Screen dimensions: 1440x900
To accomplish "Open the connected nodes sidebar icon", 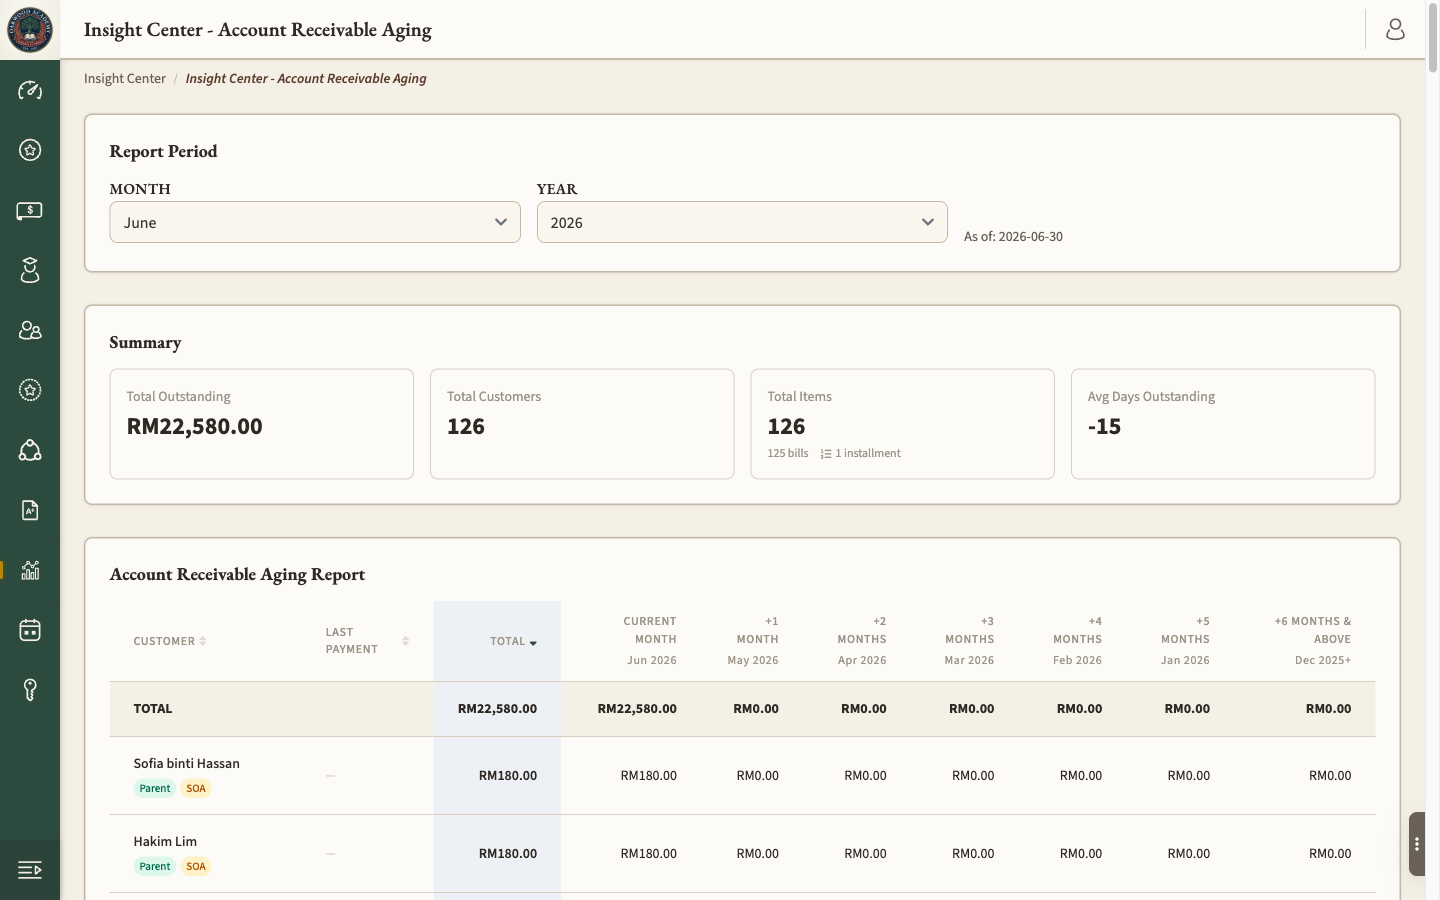I will tap(30, 450).
